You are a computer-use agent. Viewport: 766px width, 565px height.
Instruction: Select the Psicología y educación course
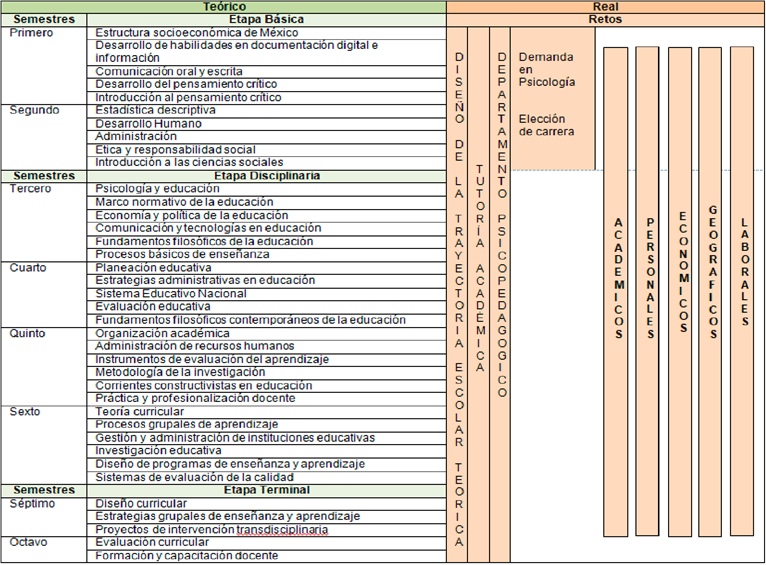click(x=157, y=188)
